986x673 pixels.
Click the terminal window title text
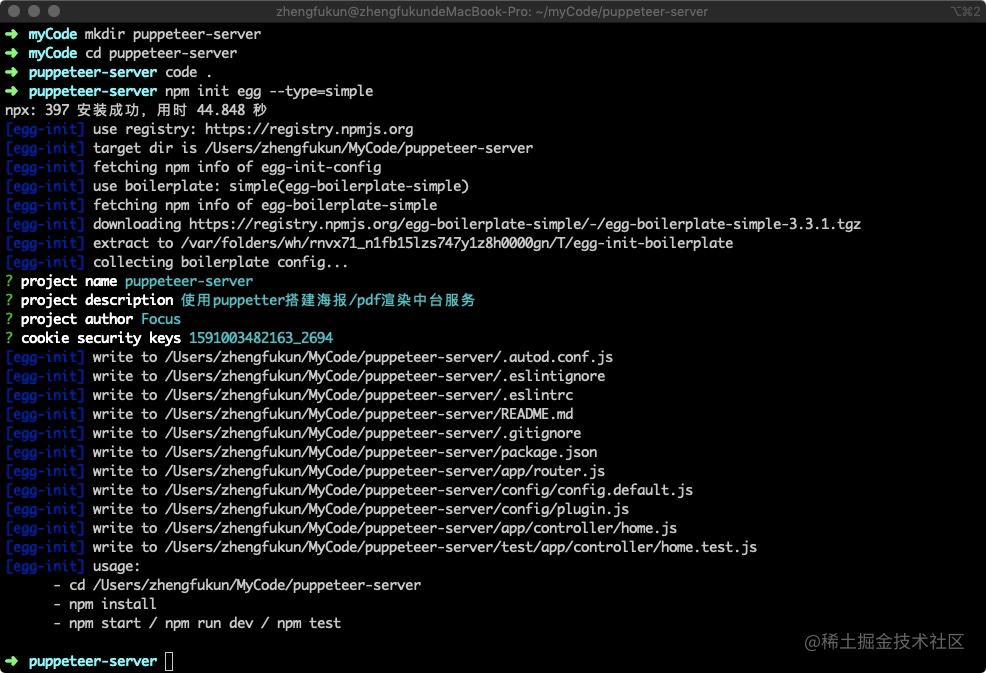pyautogui.click(x=492, y=11)
